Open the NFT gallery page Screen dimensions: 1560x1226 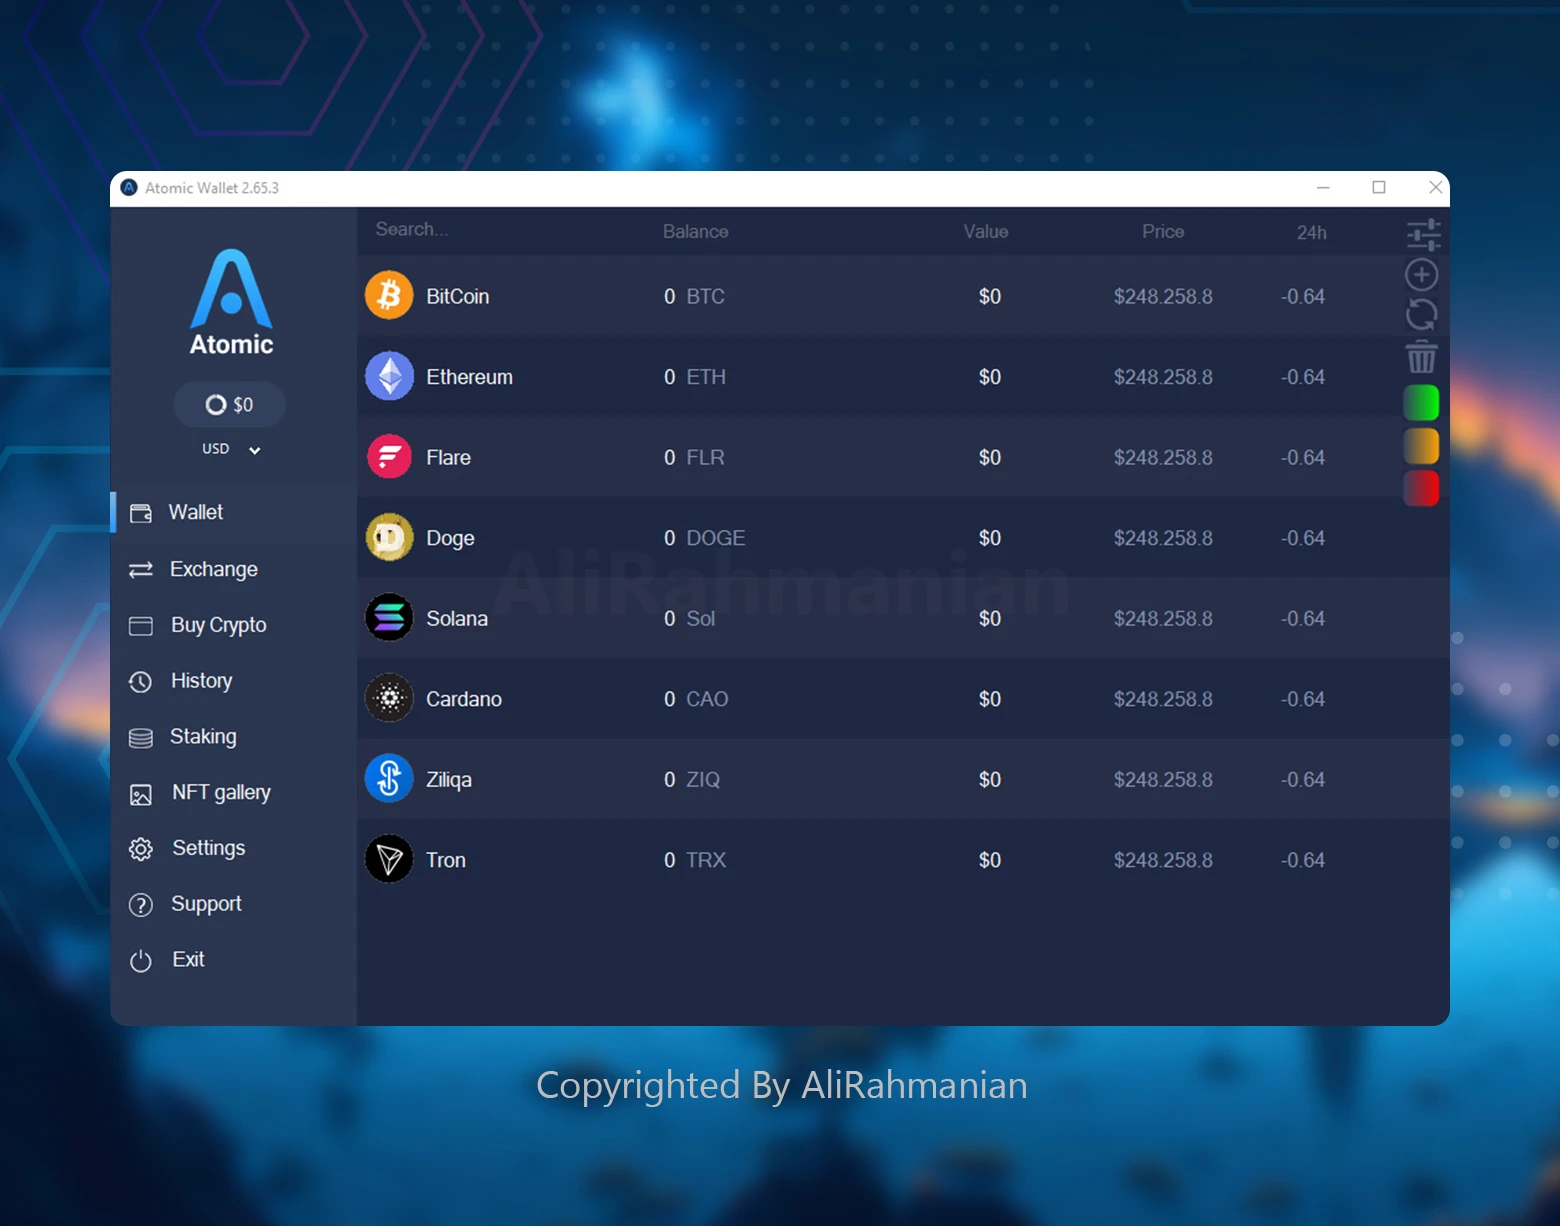coord(220,793)
